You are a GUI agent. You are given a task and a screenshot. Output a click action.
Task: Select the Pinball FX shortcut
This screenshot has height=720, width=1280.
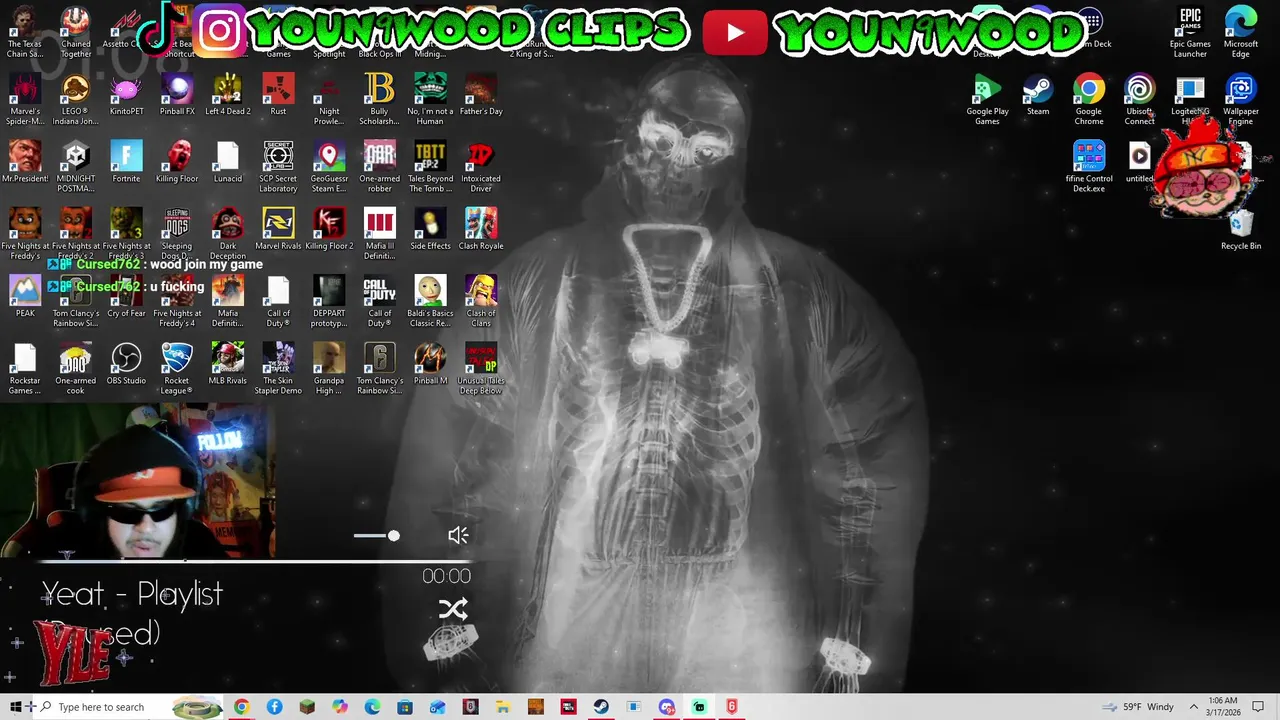pos(177,95)
